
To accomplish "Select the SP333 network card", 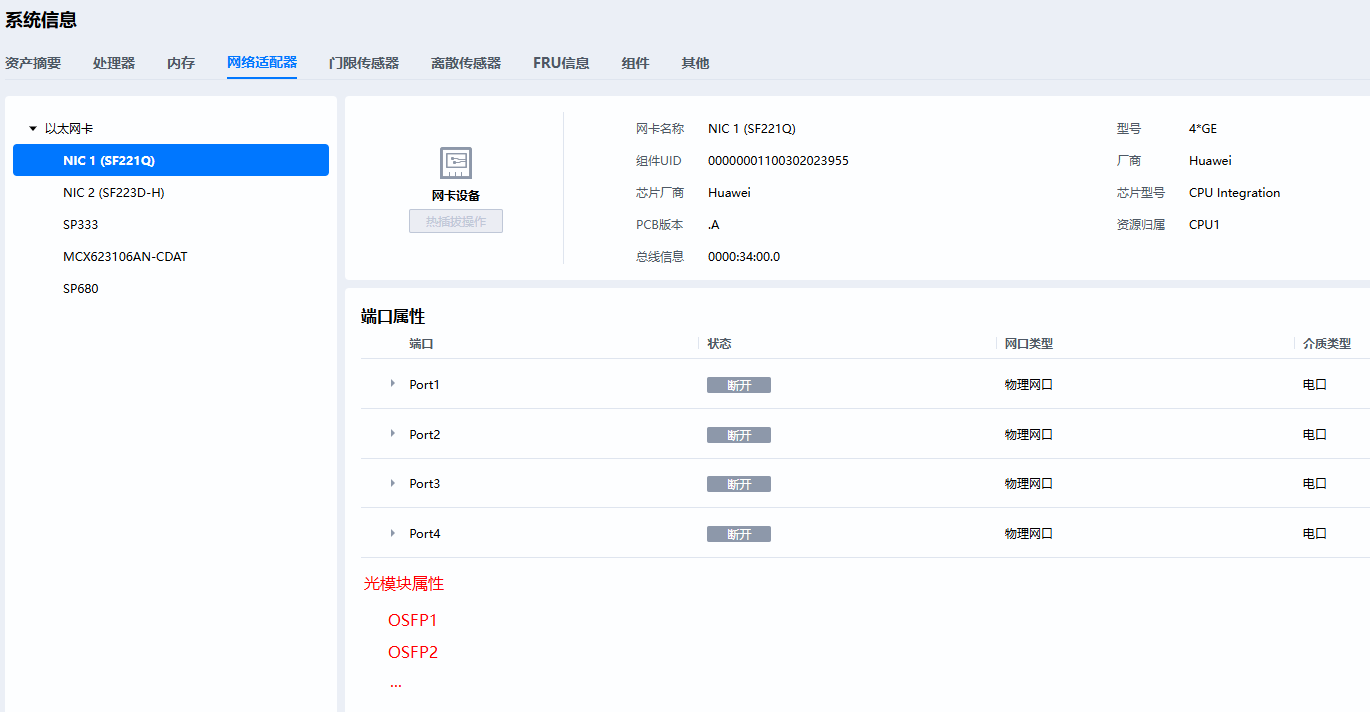I will point(81,225).
